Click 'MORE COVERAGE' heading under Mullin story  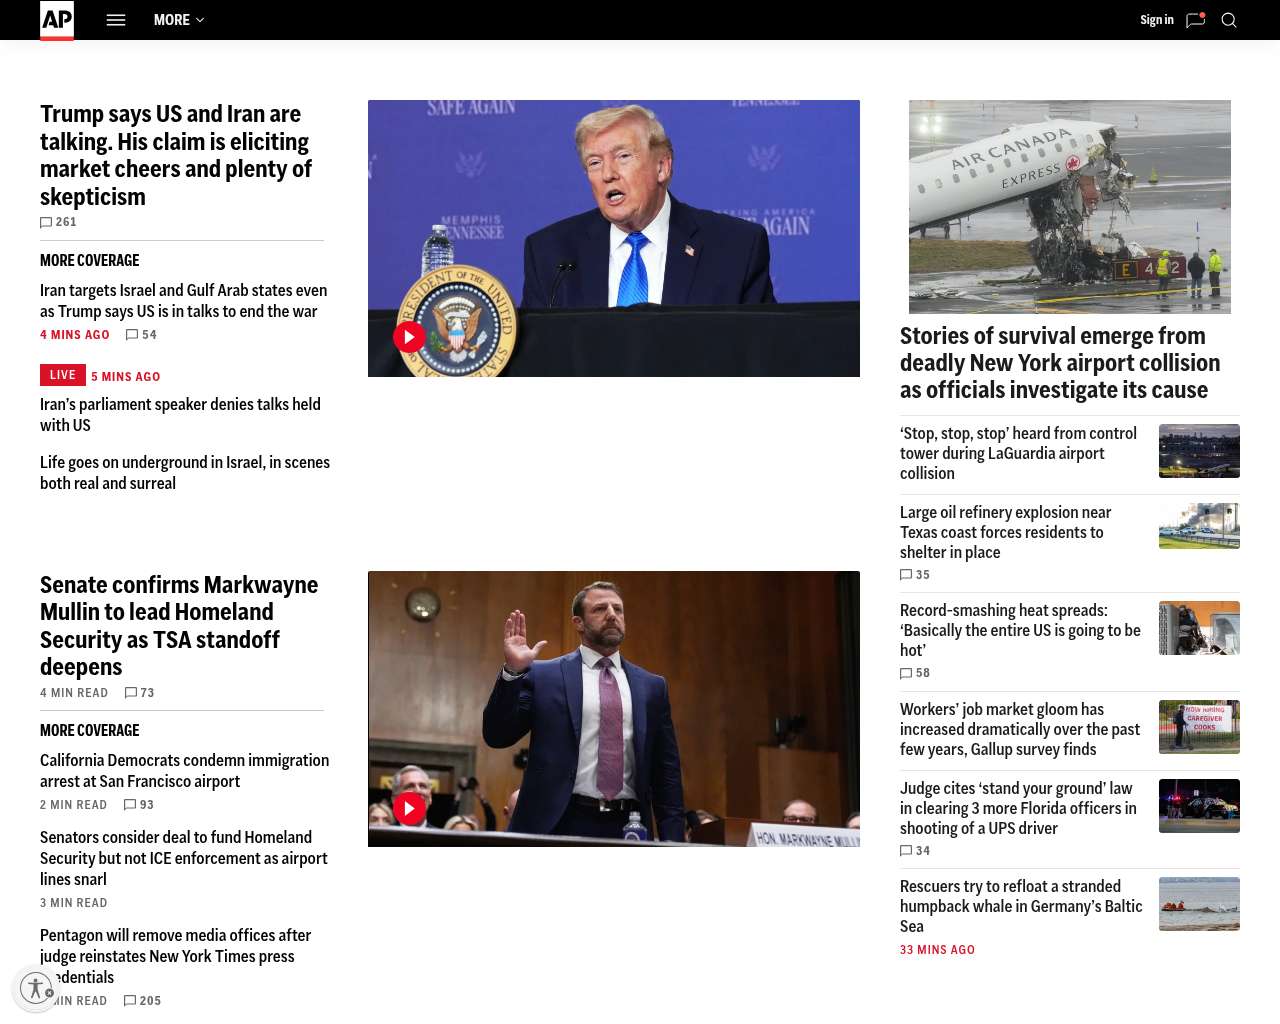pyautogui.click(x=90, y=730)
